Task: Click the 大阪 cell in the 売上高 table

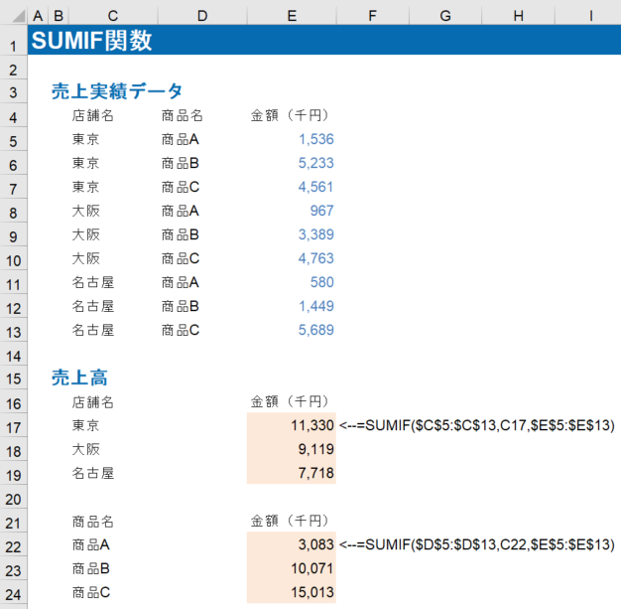Action: tap(86, 449)
